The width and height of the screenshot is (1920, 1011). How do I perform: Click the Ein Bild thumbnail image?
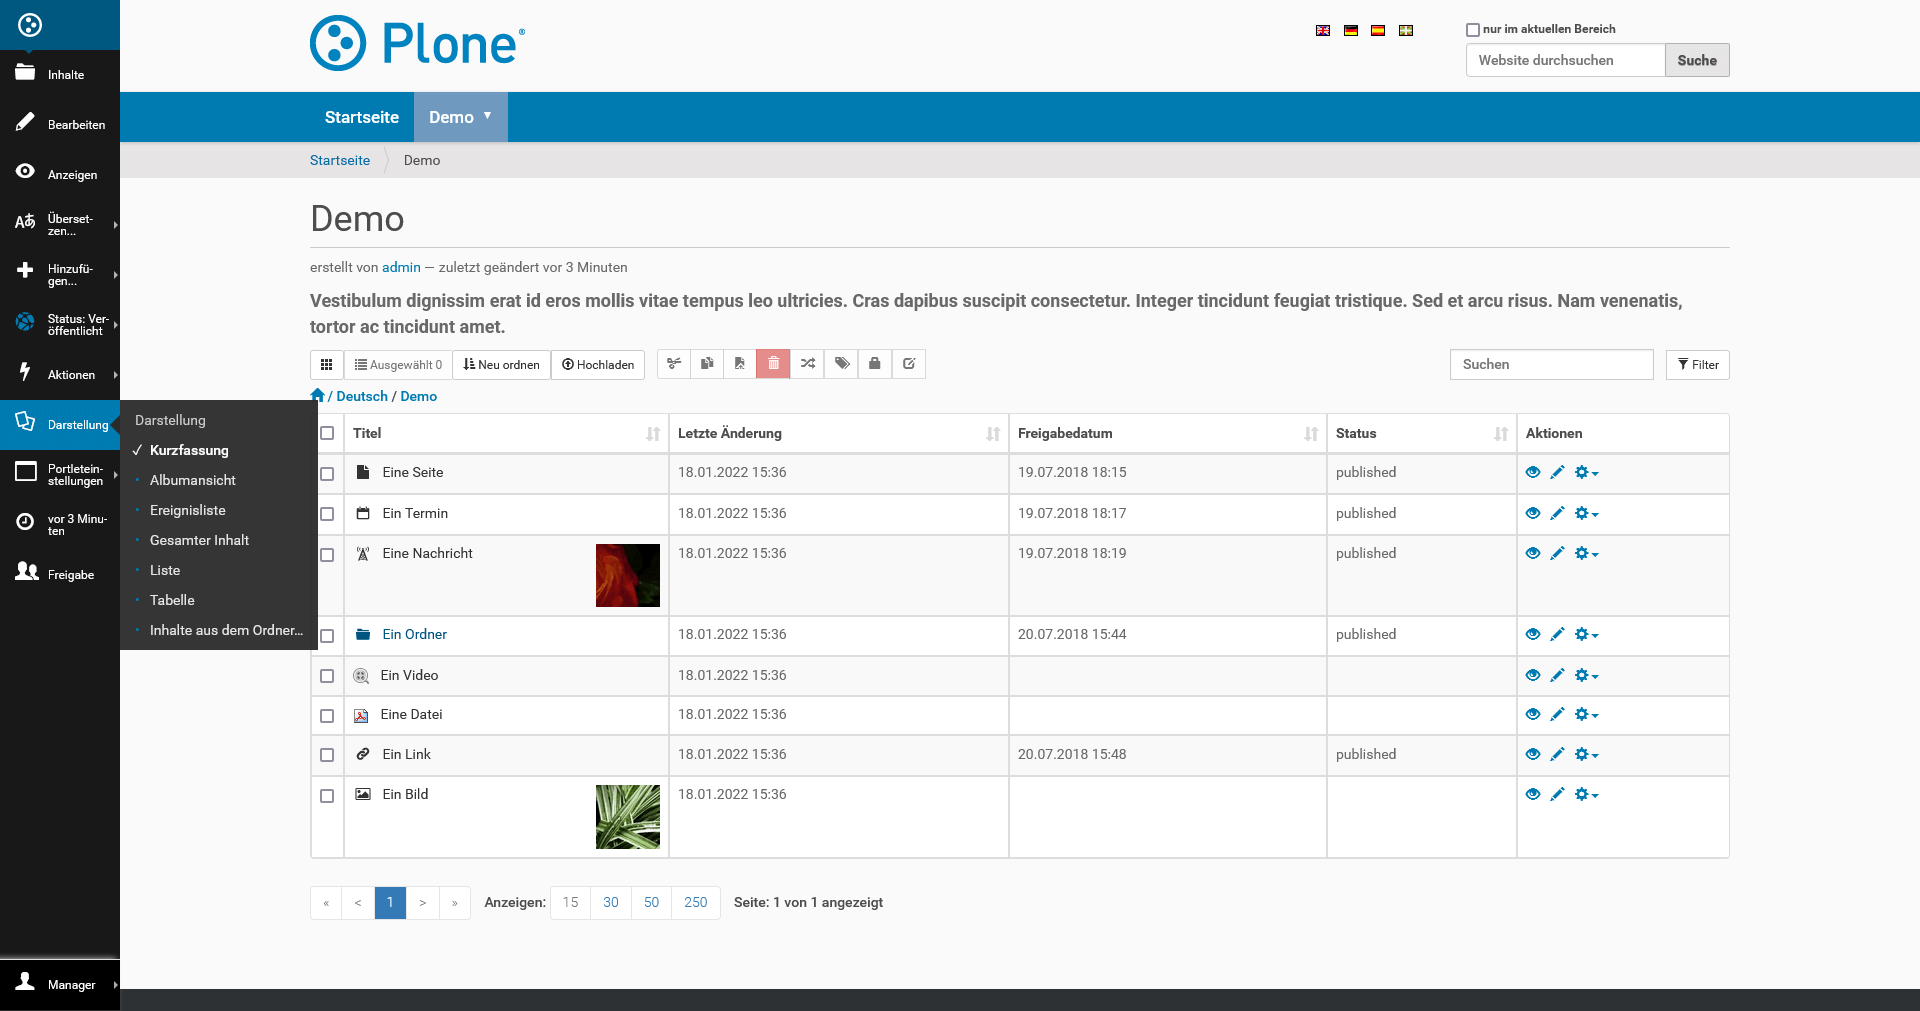[628, 817]
